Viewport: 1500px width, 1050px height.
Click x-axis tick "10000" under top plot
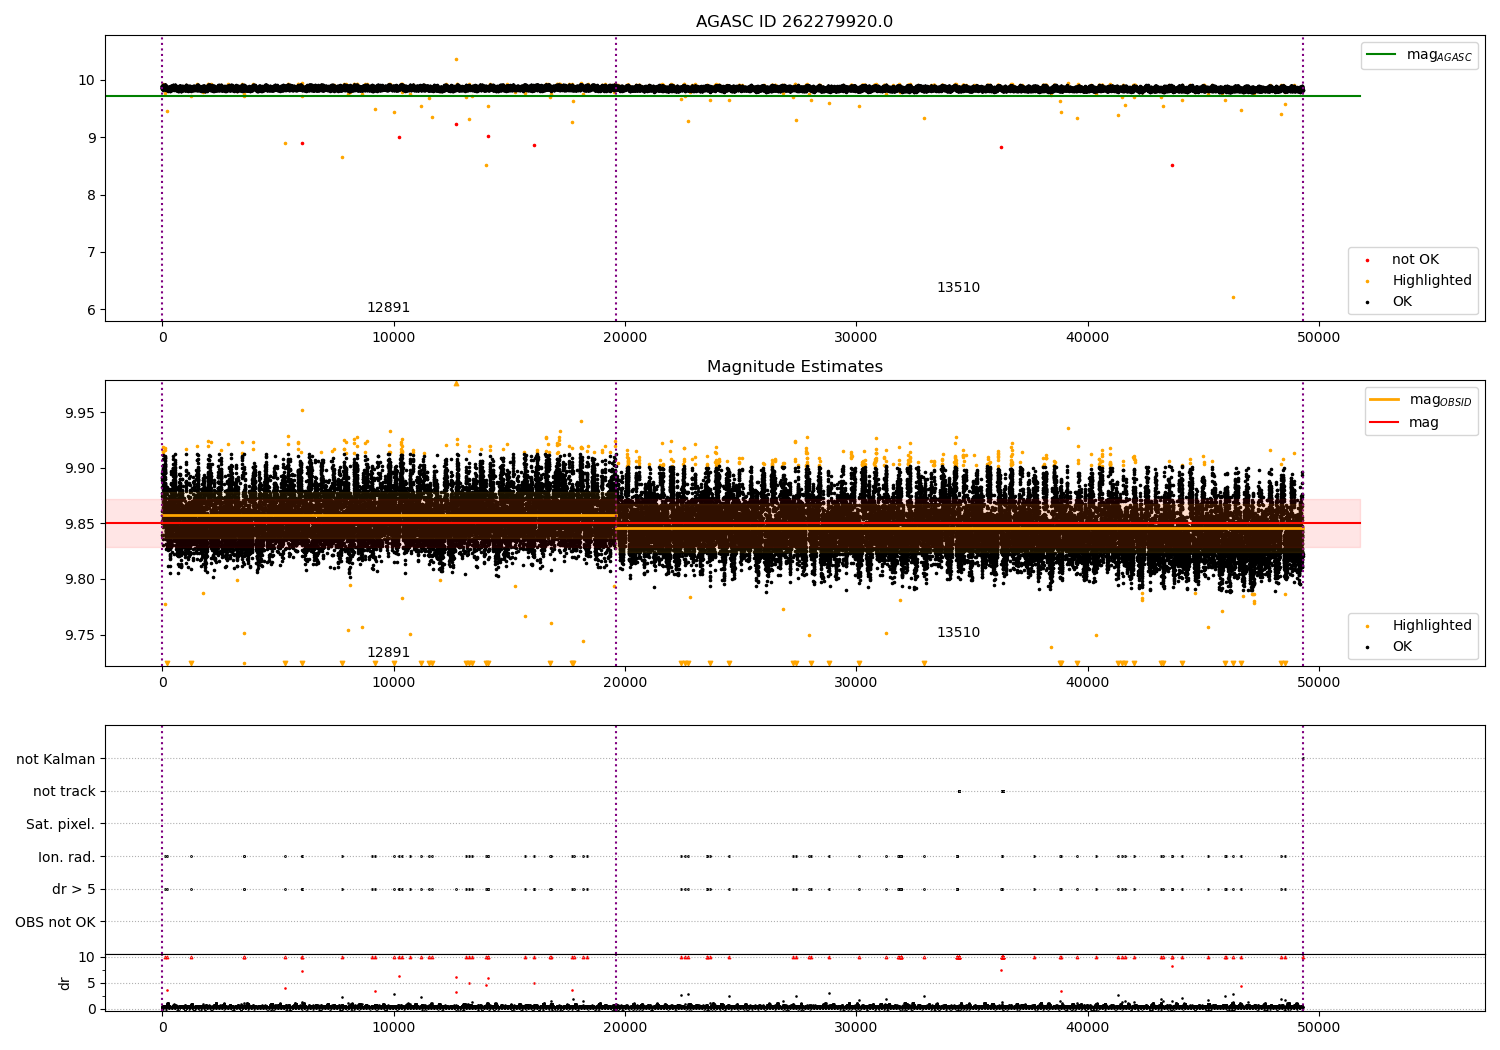point(393,338)
